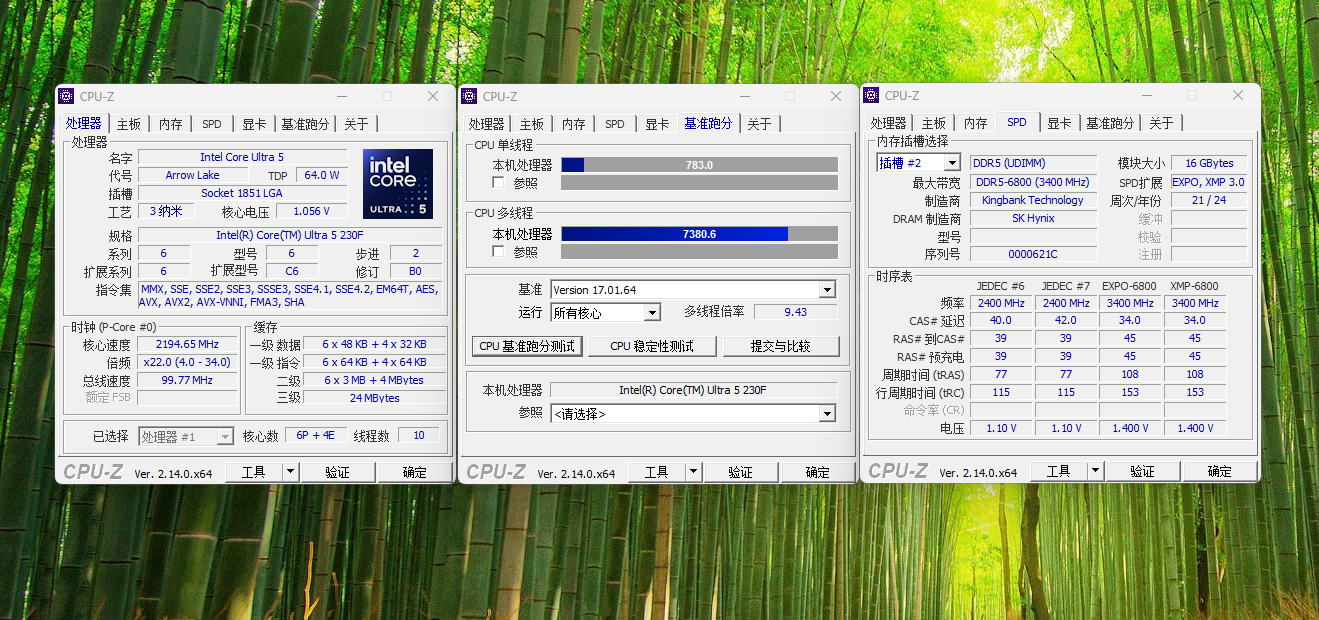This screenshot has height=620, width=1319.
Task: Click the 名字 field Intel Core Ultra 5
Action: (242, 157)
